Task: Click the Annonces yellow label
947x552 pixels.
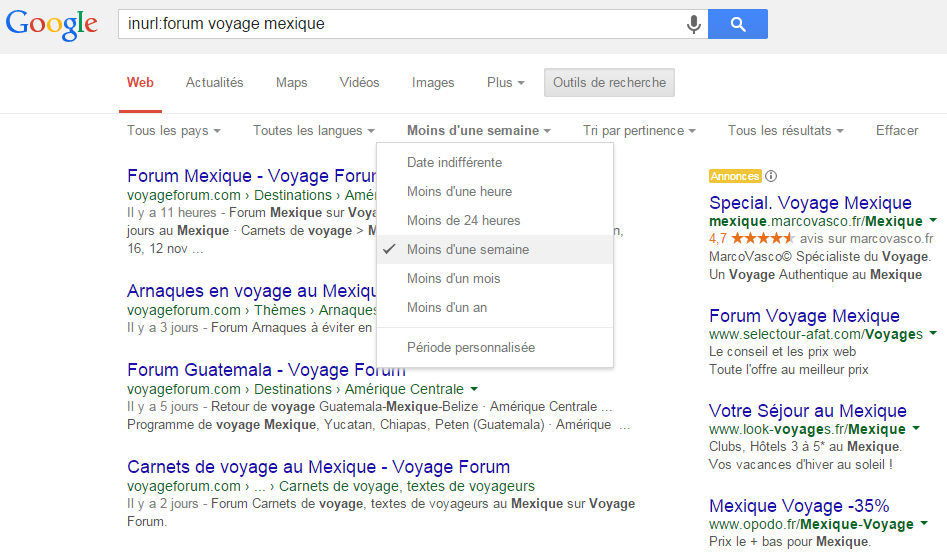Action: [735, 176]
